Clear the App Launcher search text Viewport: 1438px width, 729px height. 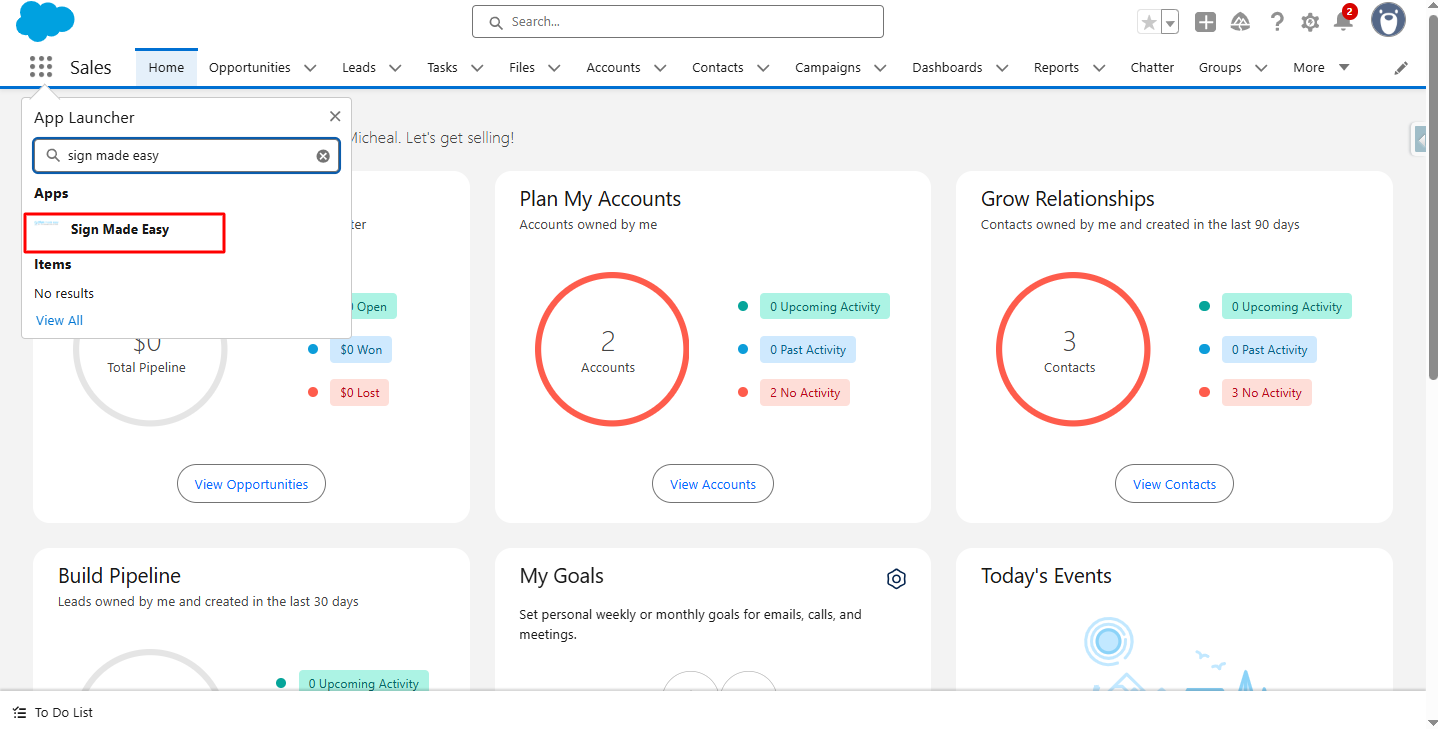323,156
